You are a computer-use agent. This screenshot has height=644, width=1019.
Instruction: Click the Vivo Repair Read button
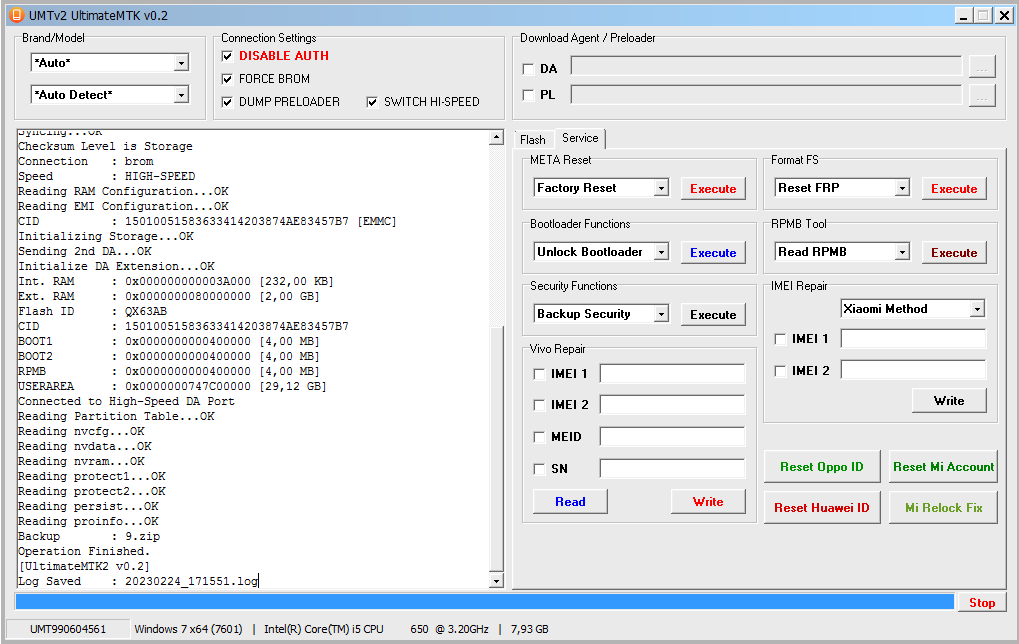tap(570, 502)
